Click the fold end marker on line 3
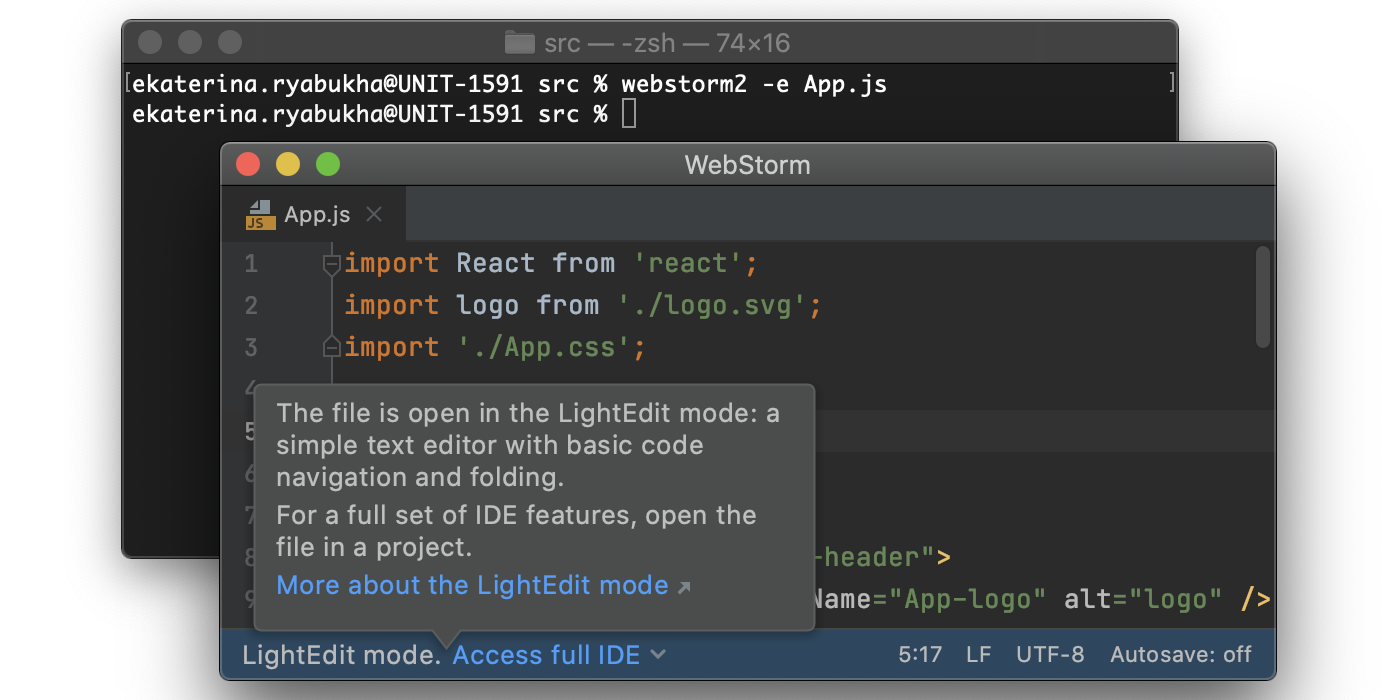The height and width of the screenshot is (700, 1400). coord(332,347)
